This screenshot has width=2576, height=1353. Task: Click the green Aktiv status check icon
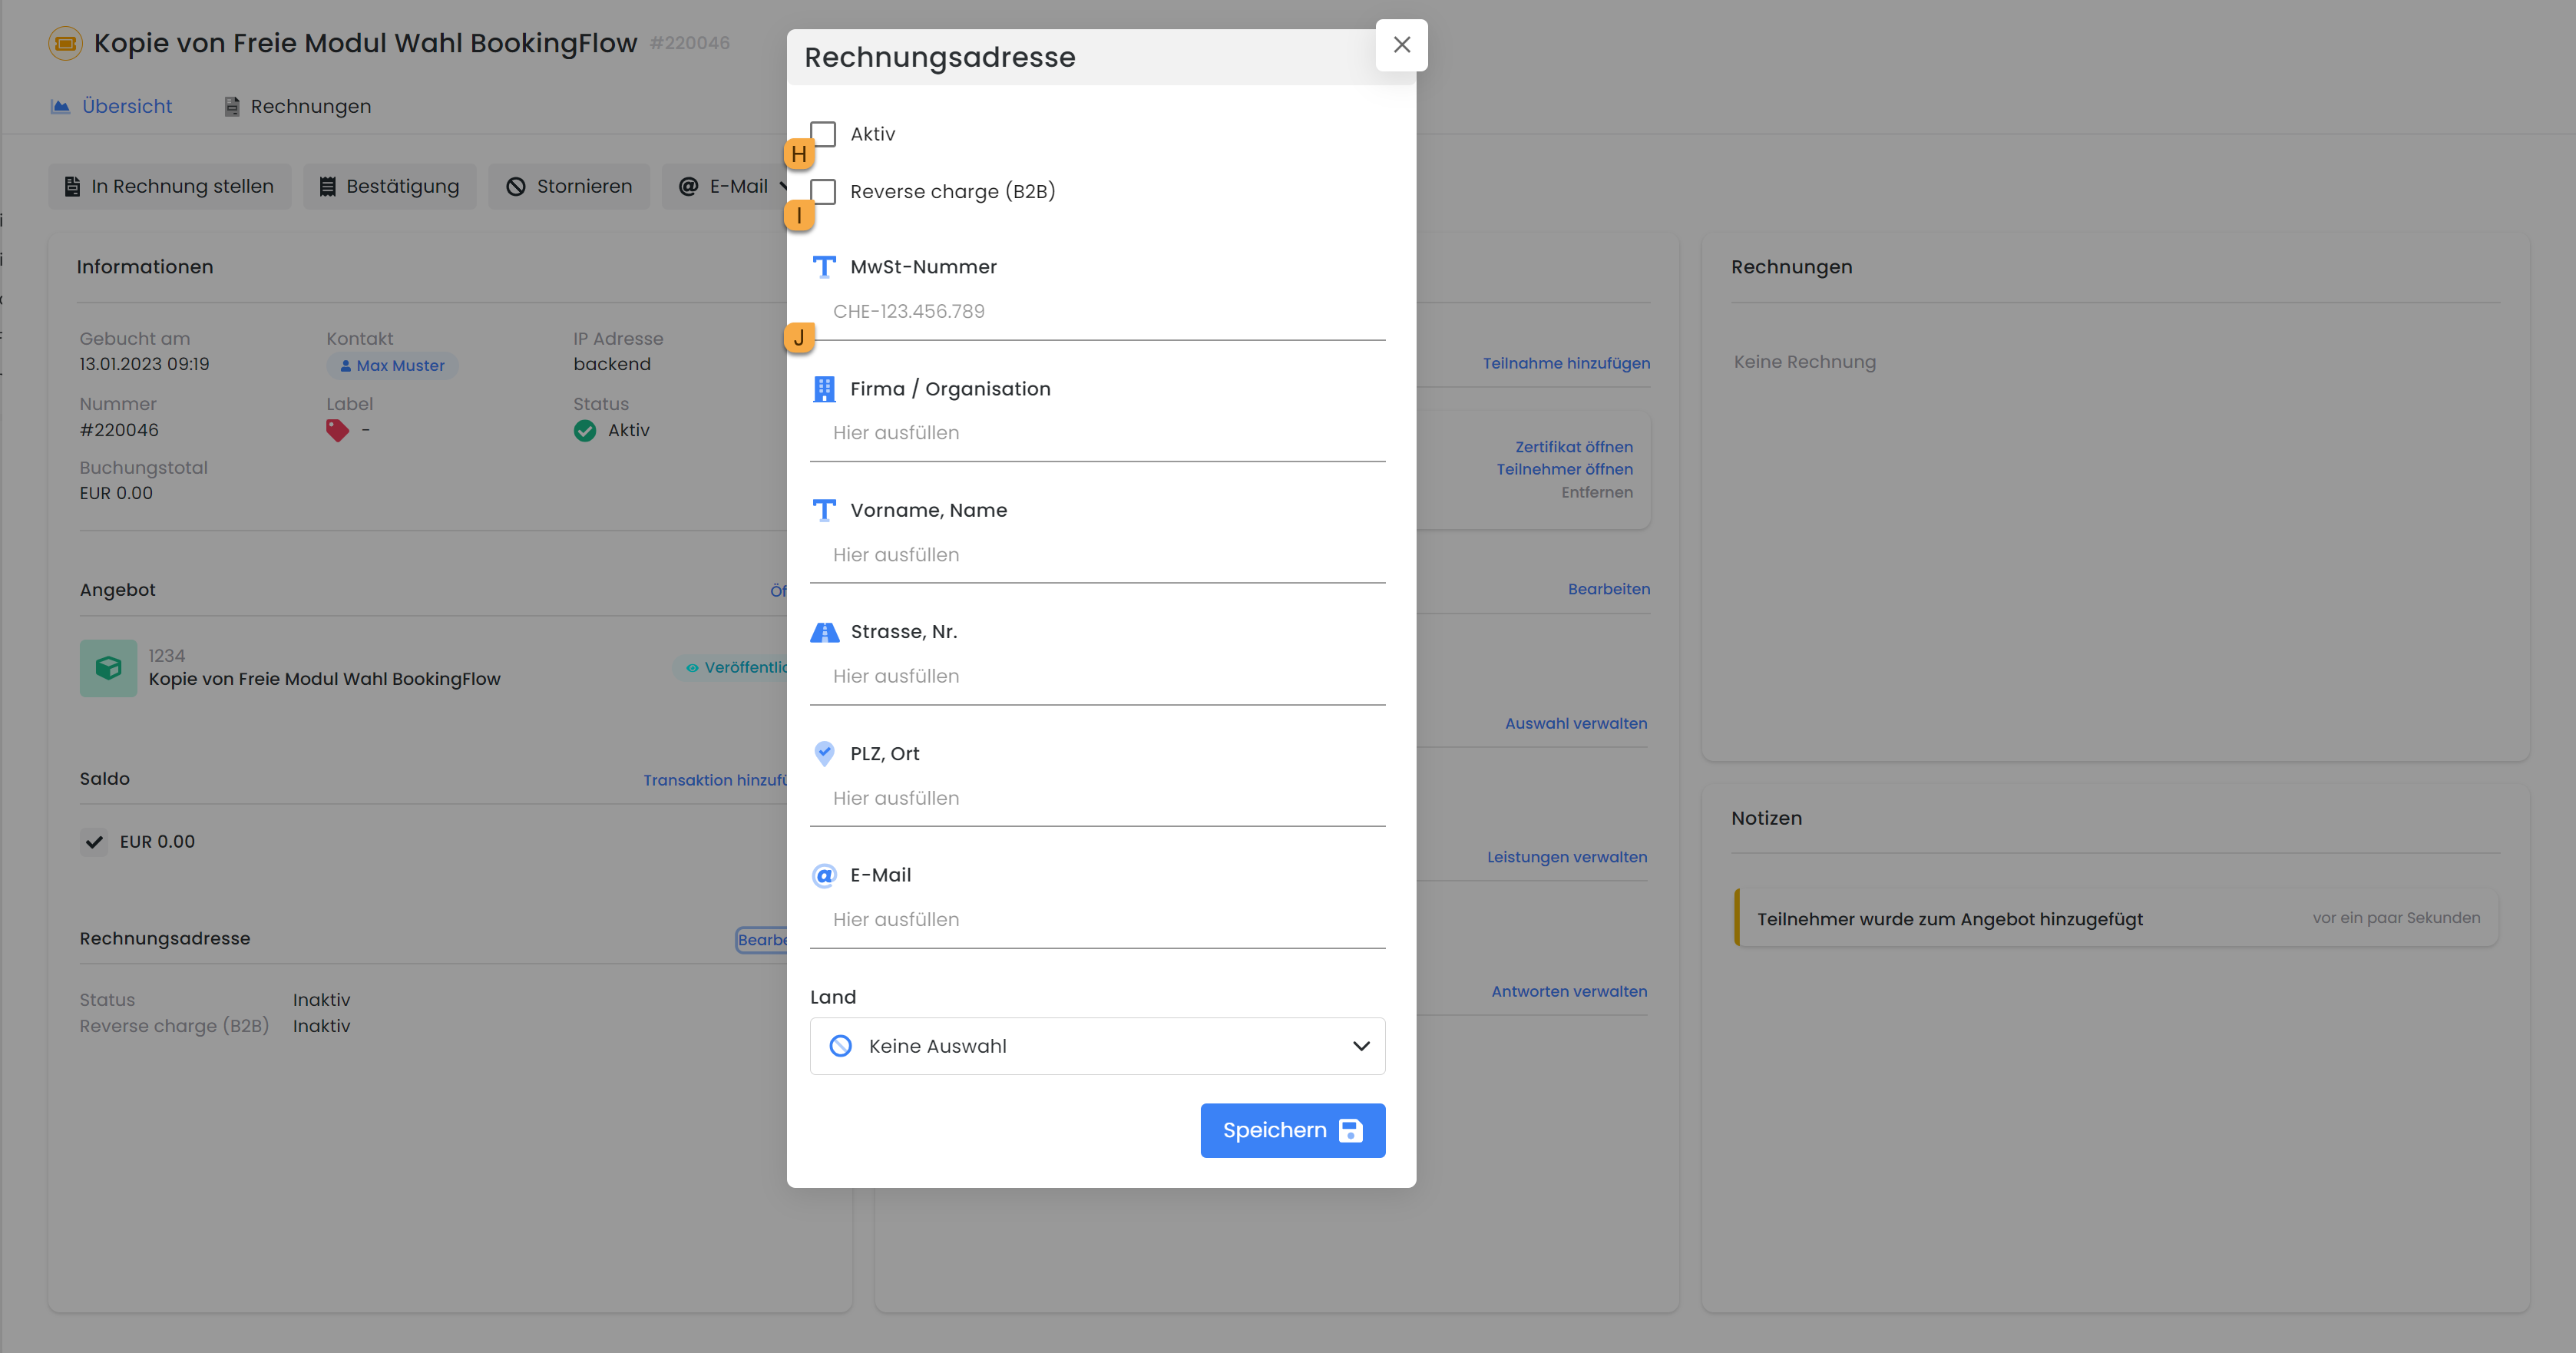[x=585, y=430]
